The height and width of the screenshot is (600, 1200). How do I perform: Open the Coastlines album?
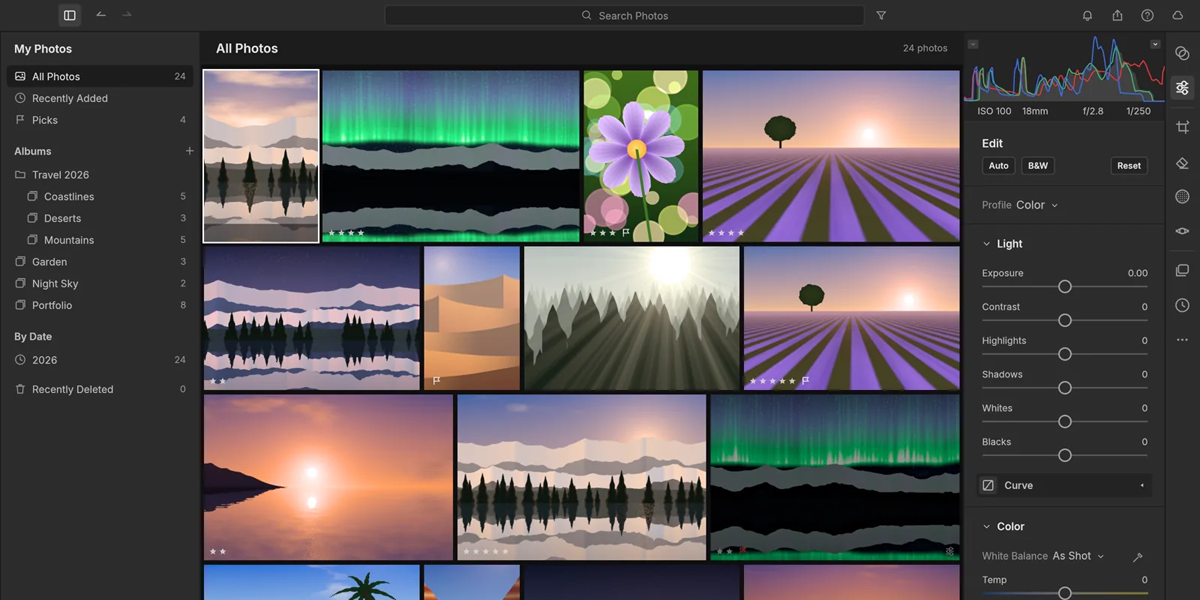[x=100, y=197]
